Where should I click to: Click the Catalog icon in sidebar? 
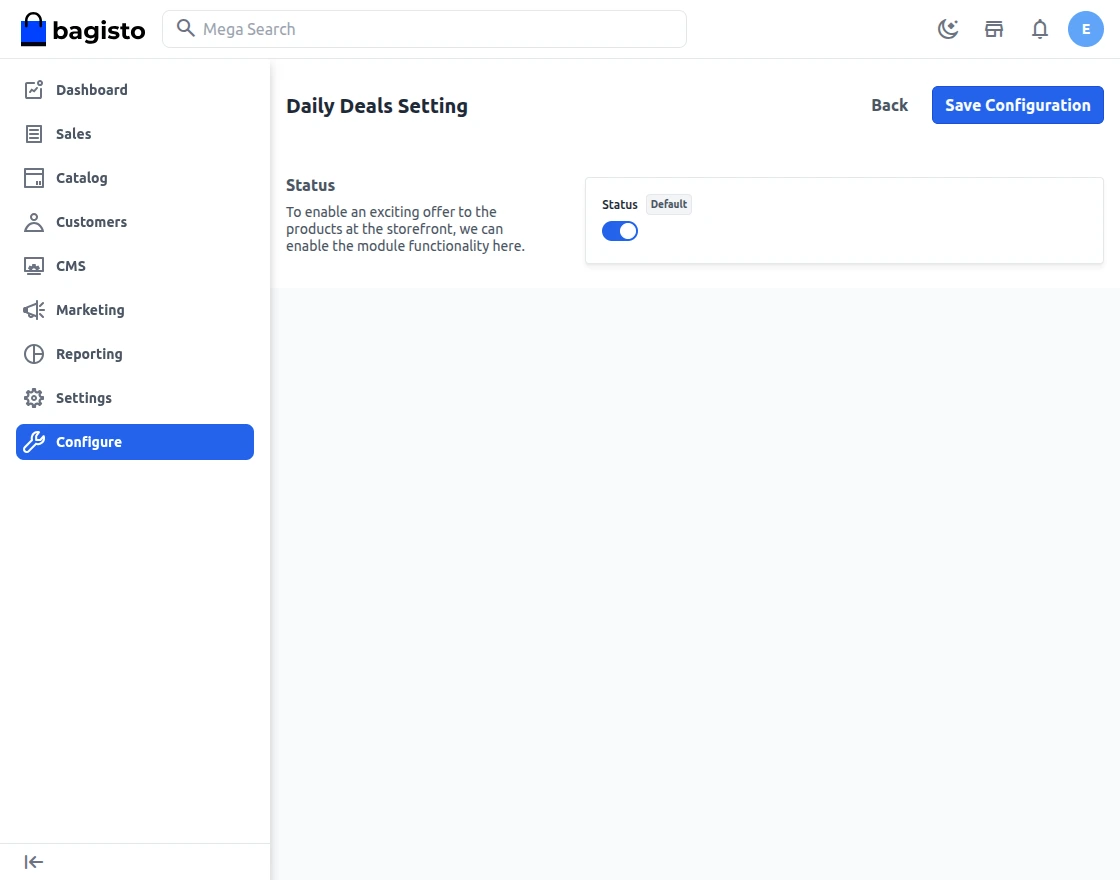(x=34, y=178)
